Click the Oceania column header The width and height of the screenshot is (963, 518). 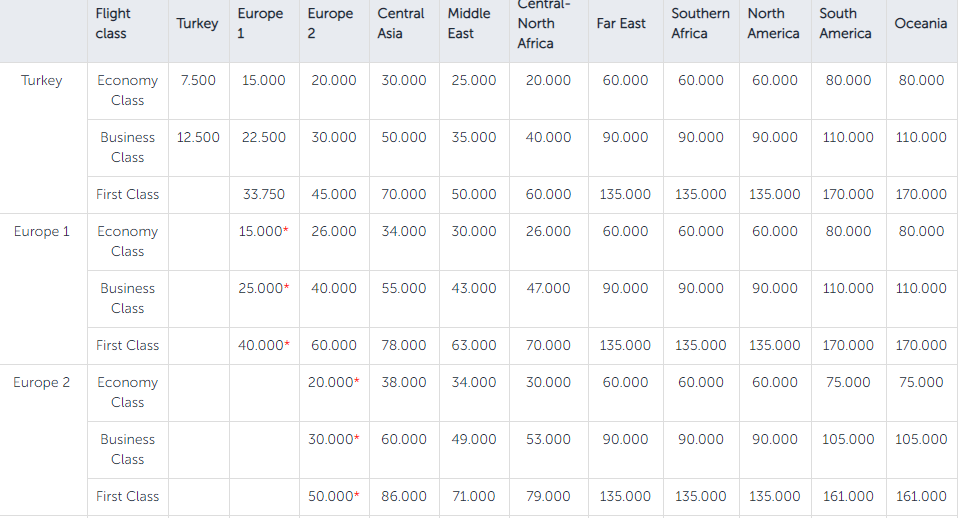coord(921,24)
